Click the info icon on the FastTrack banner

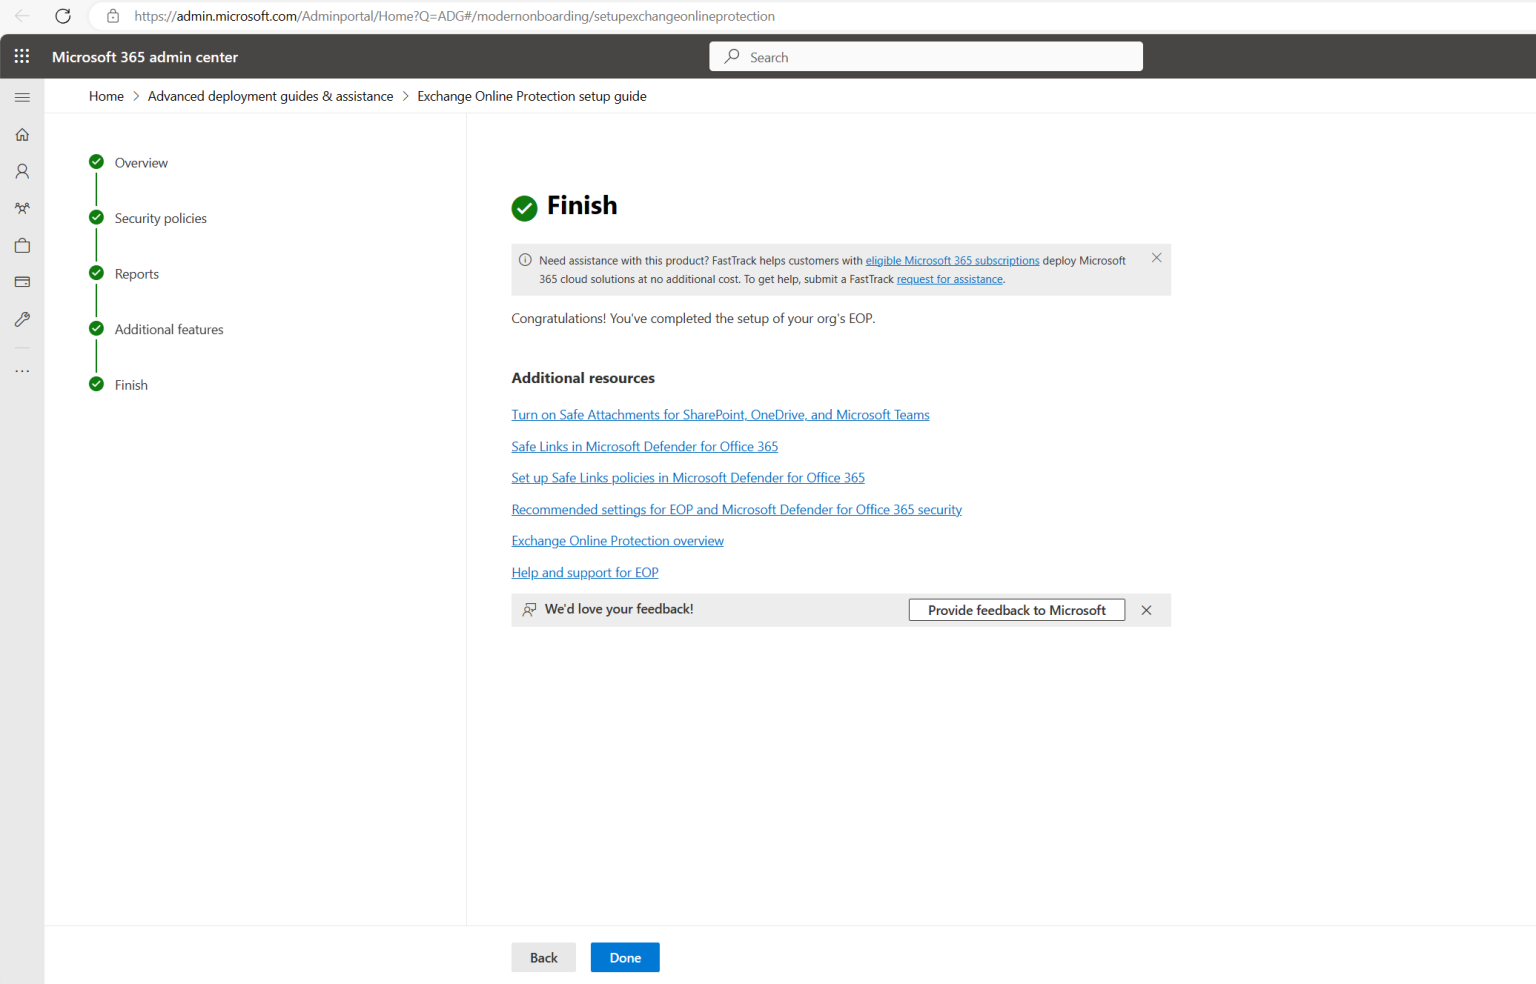tap(524, 259)
